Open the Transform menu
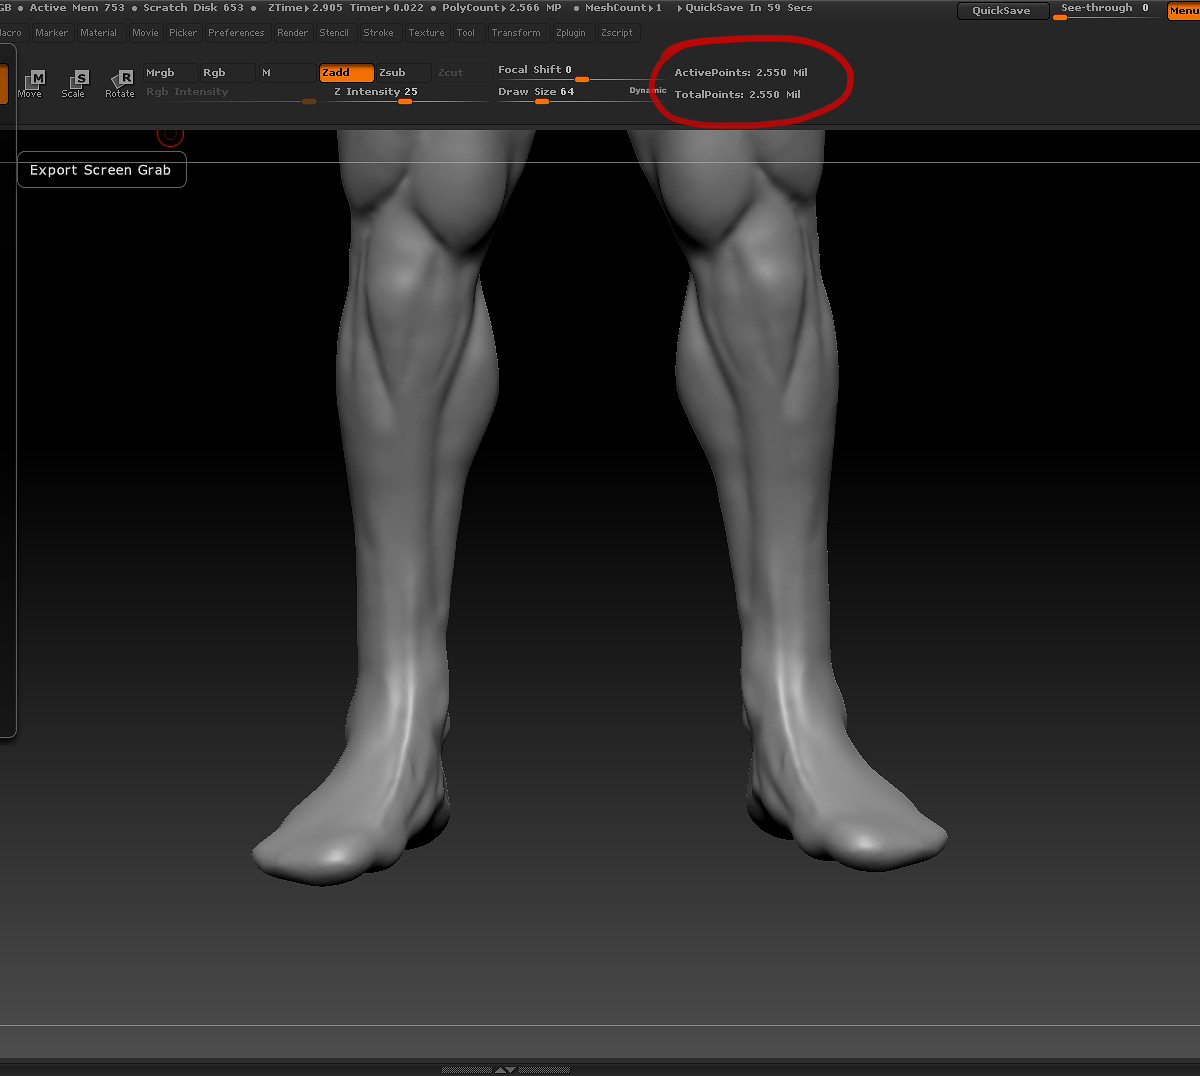 [x=516, y=33]
